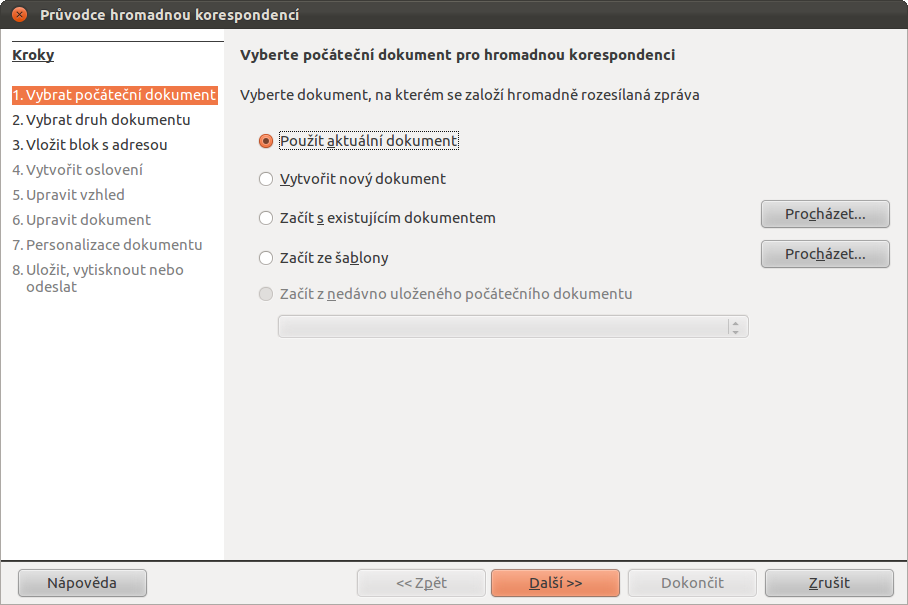Go back with the '<< Zpět' button
This screenshot has height=605, width=908.
[421, 583]
